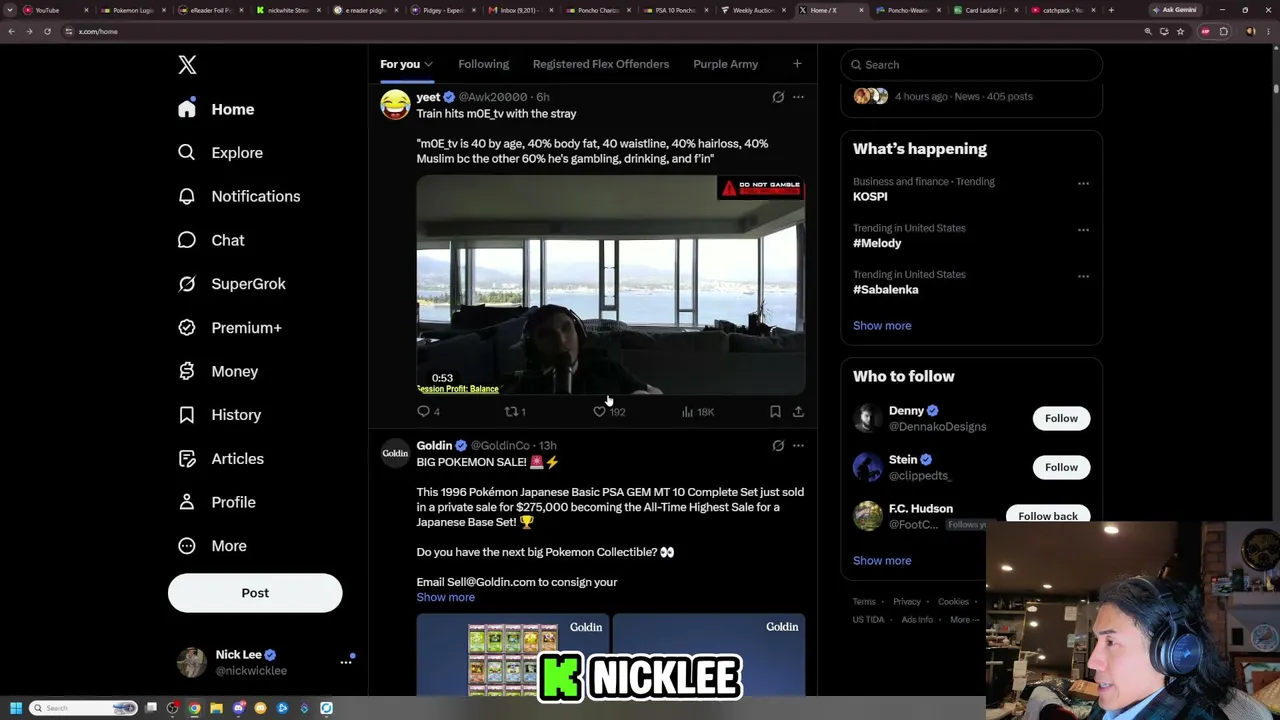Reload the page in the browser toolbar
Screen dimensions: 1280x720
tap(47, 31)
